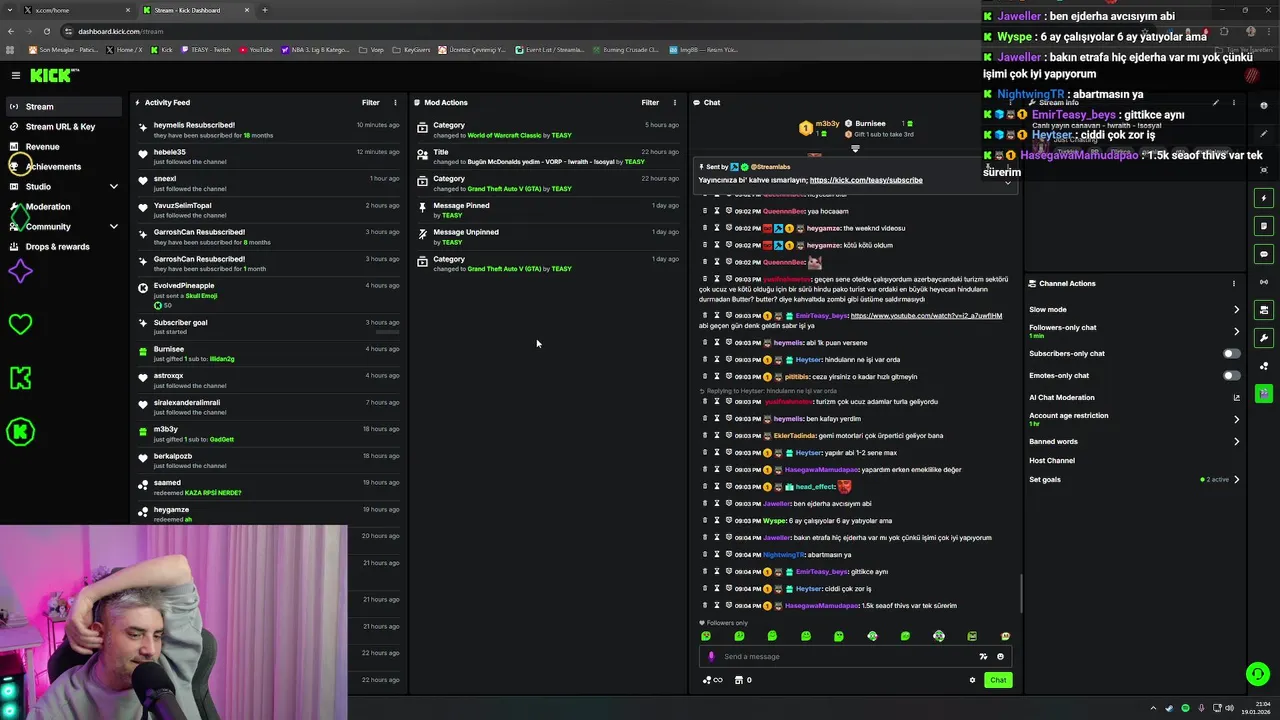This screenshot has width=1280, height=720.
Task: Click the shop icon below the message box
Action: click(x=739, y=680)
